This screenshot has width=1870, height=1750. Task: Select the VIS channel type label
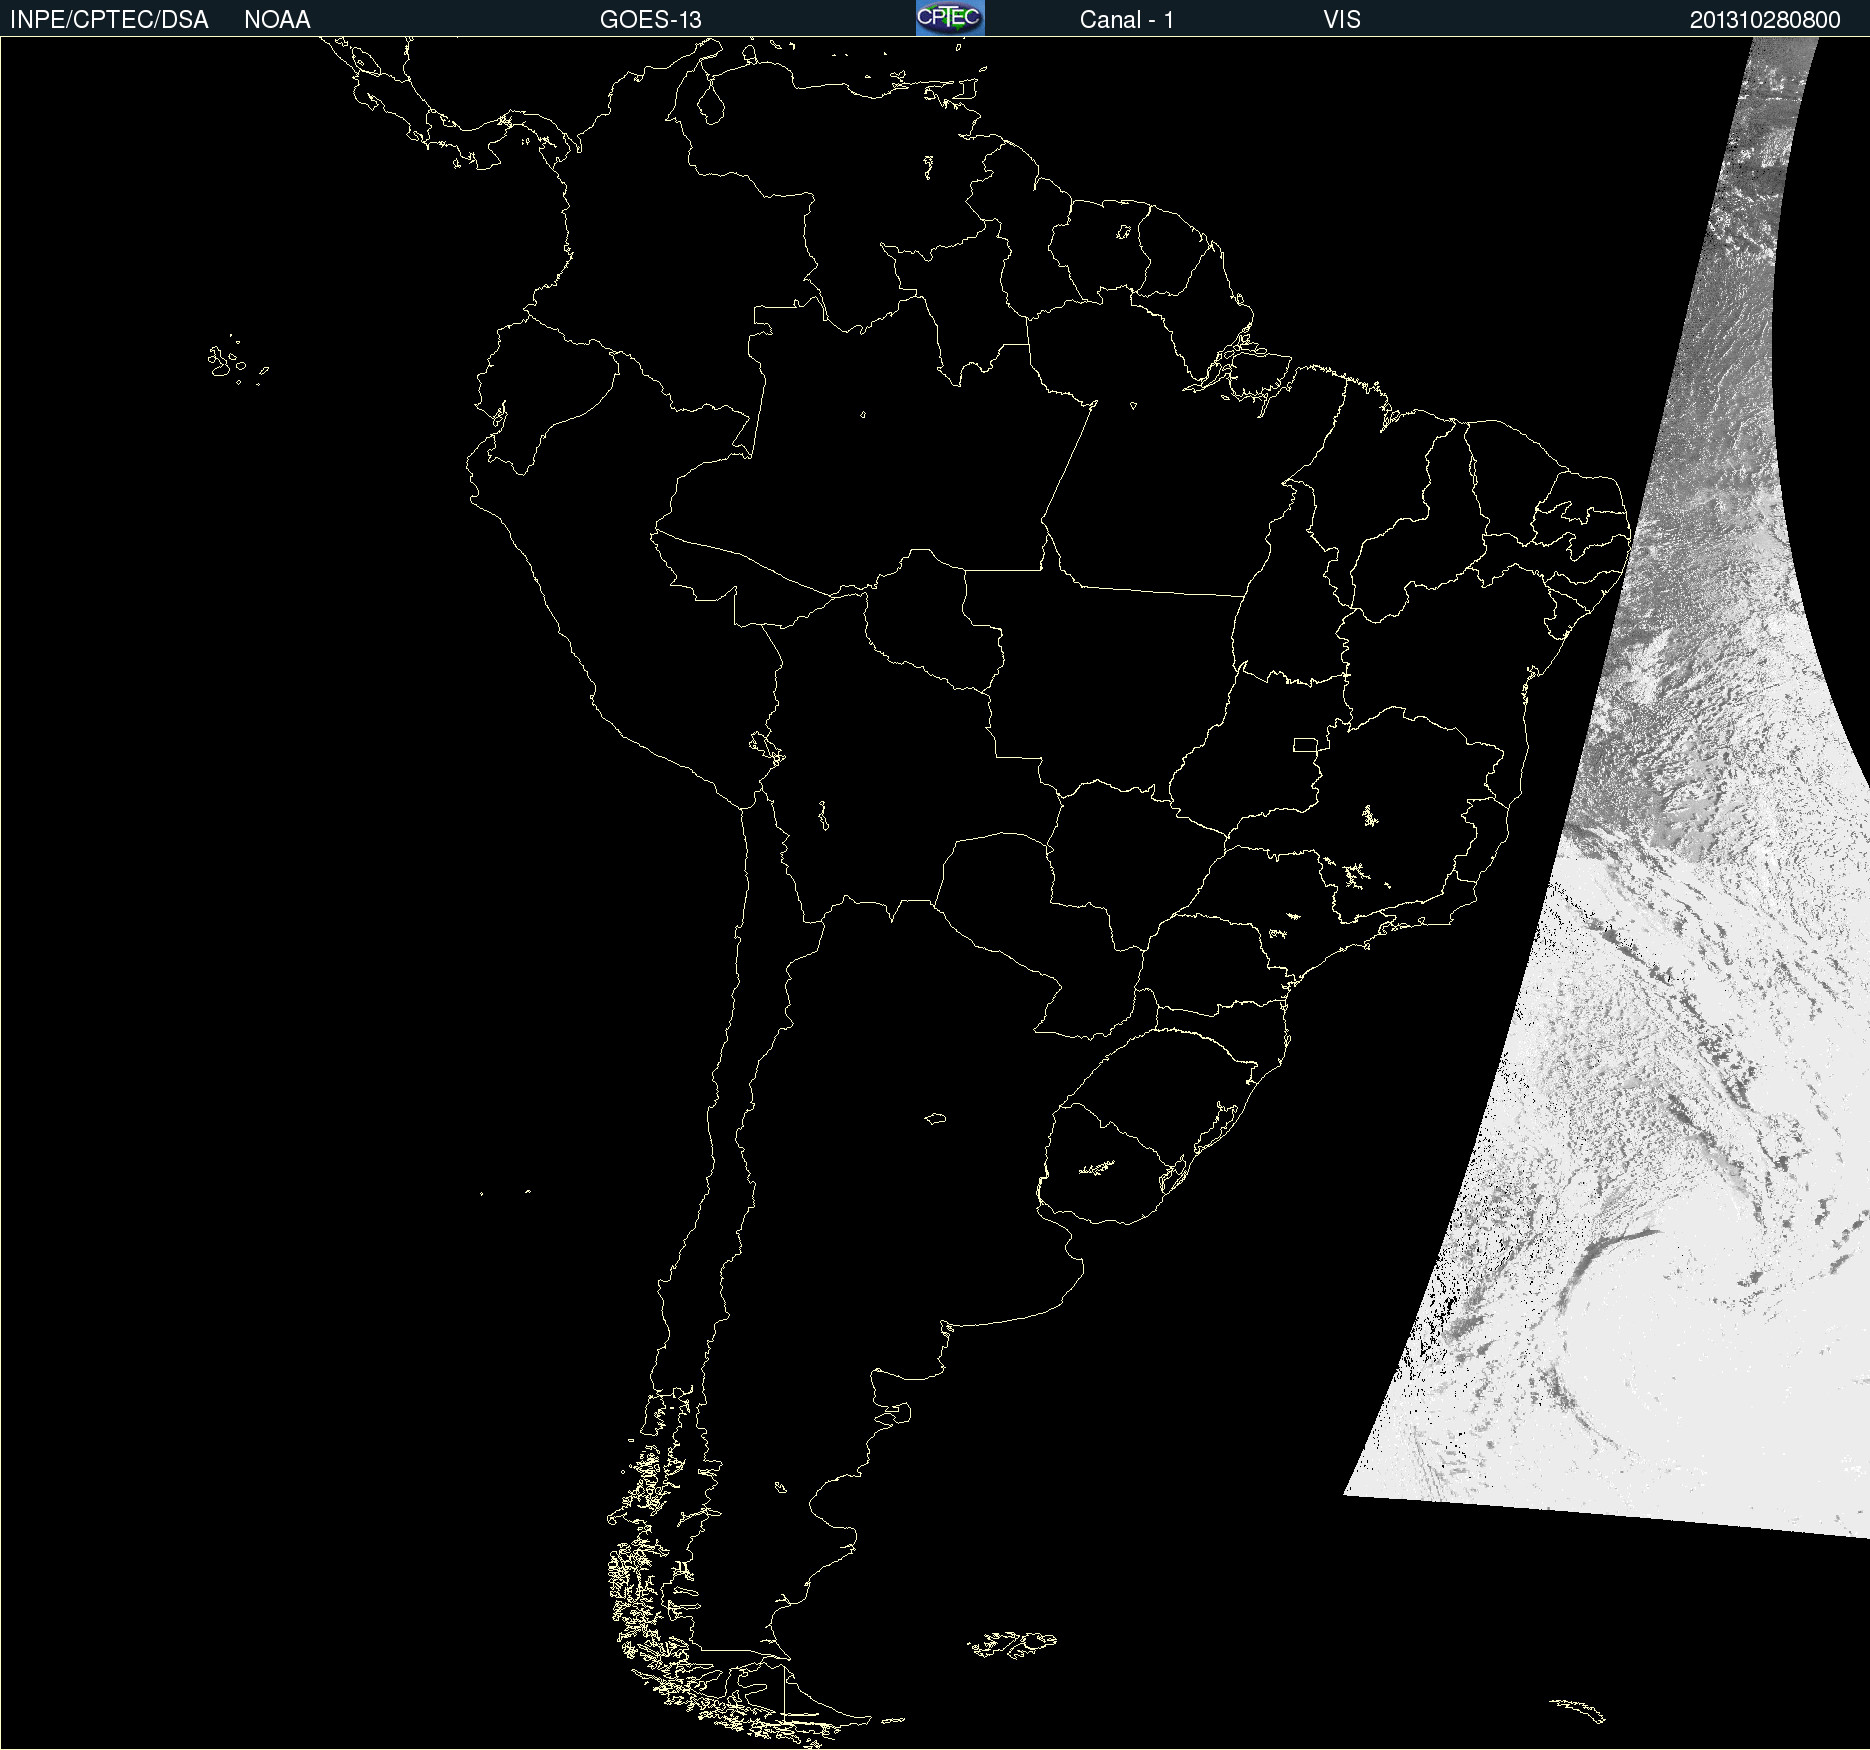coord(1341,20)
